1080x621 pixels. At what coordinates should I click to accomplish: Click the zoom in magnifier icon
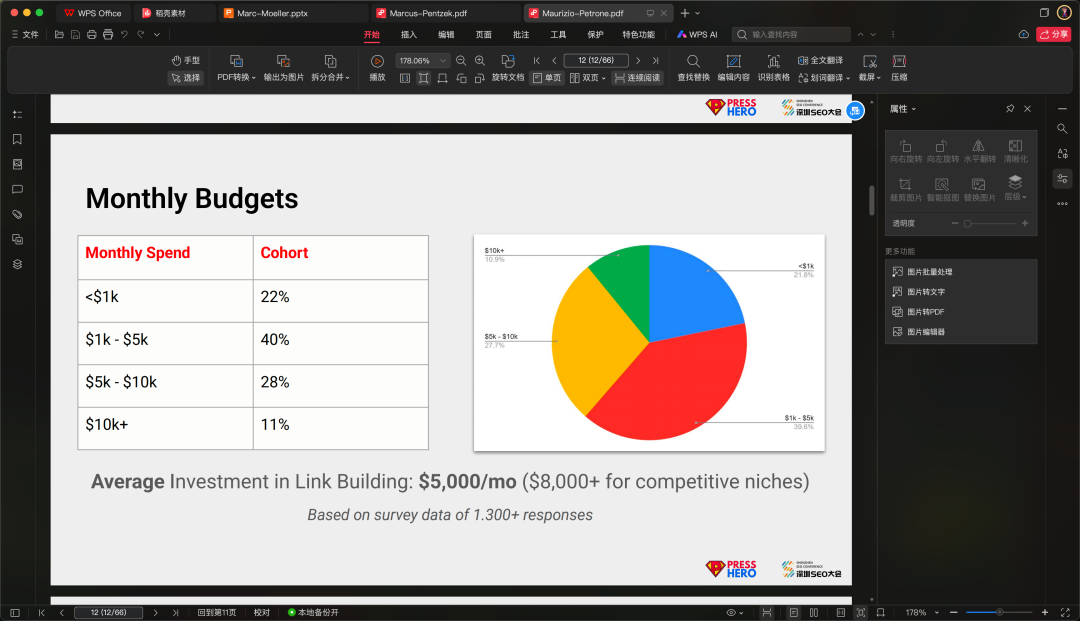point(480,61)
